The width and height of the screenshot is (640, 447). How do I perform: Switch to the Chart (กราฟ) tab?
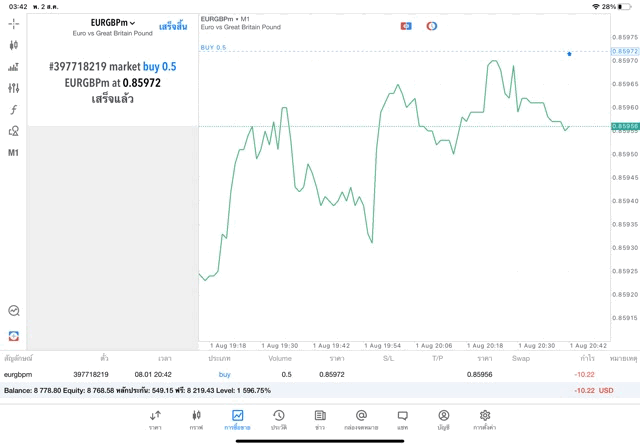point(196,419)
